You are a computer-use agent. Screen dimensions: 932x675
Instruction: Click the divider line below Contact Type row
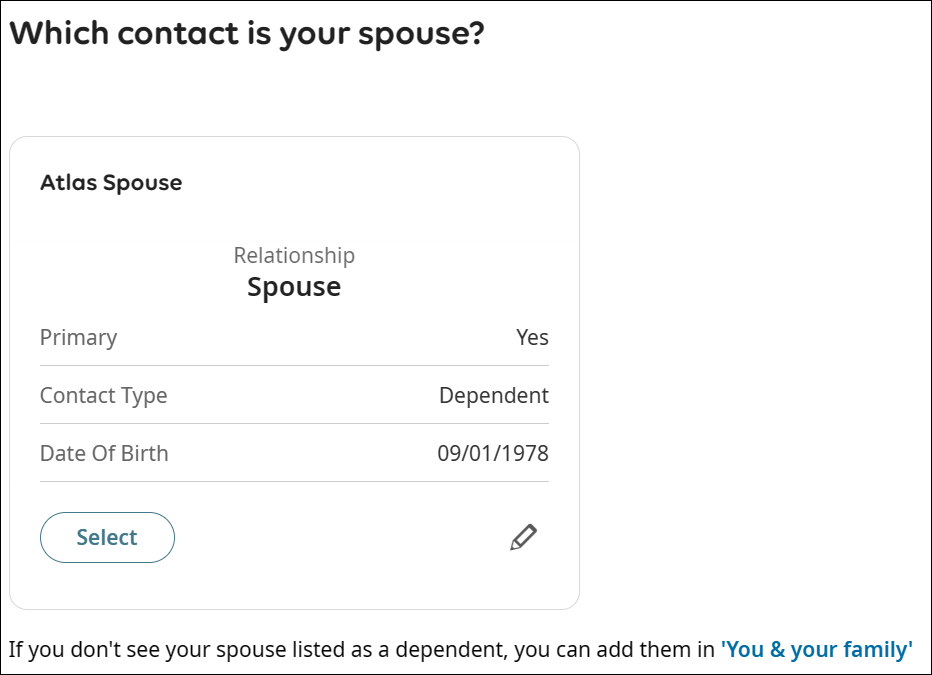click(294, 424)
